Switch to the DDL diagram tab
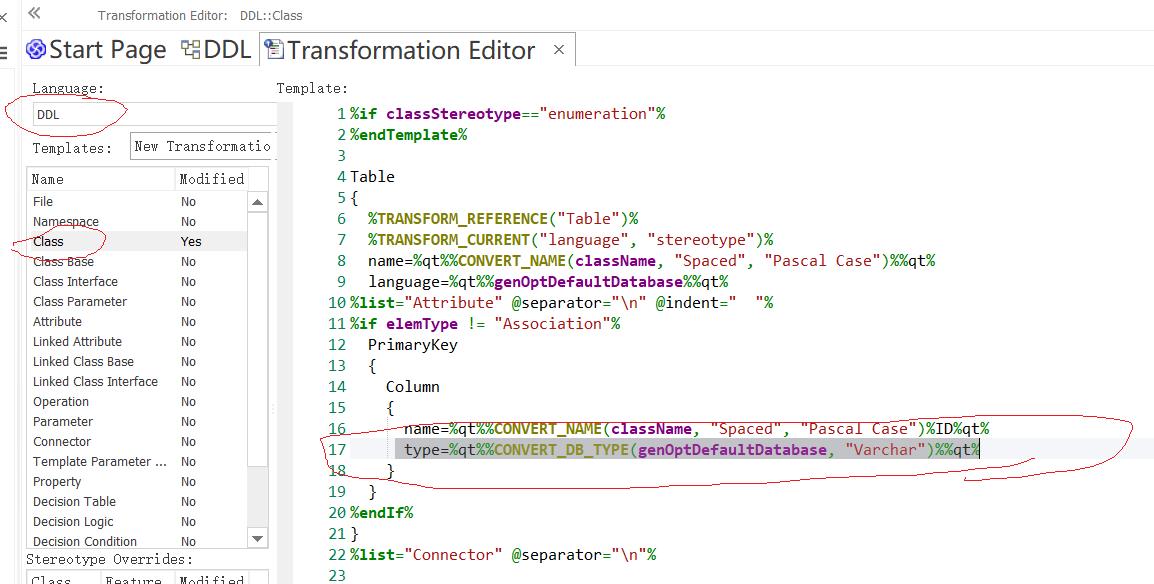This screenshot has width=1154, height=584. (x=216, y=50)
